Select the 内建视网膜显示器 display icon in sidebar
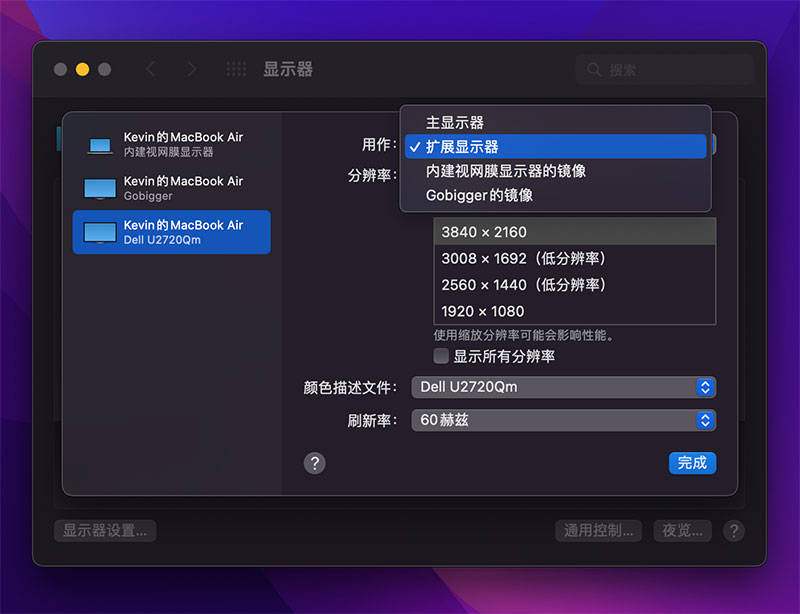The height and width of the screenshot is (614, 800). (100, 144)
